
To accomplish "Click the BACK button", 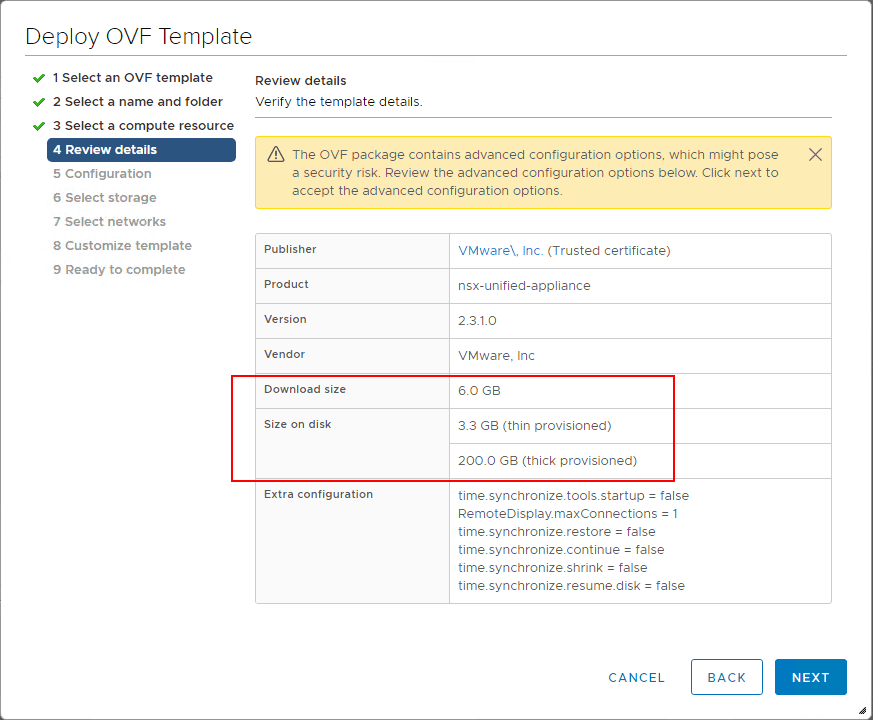I will tap(727, 677).
